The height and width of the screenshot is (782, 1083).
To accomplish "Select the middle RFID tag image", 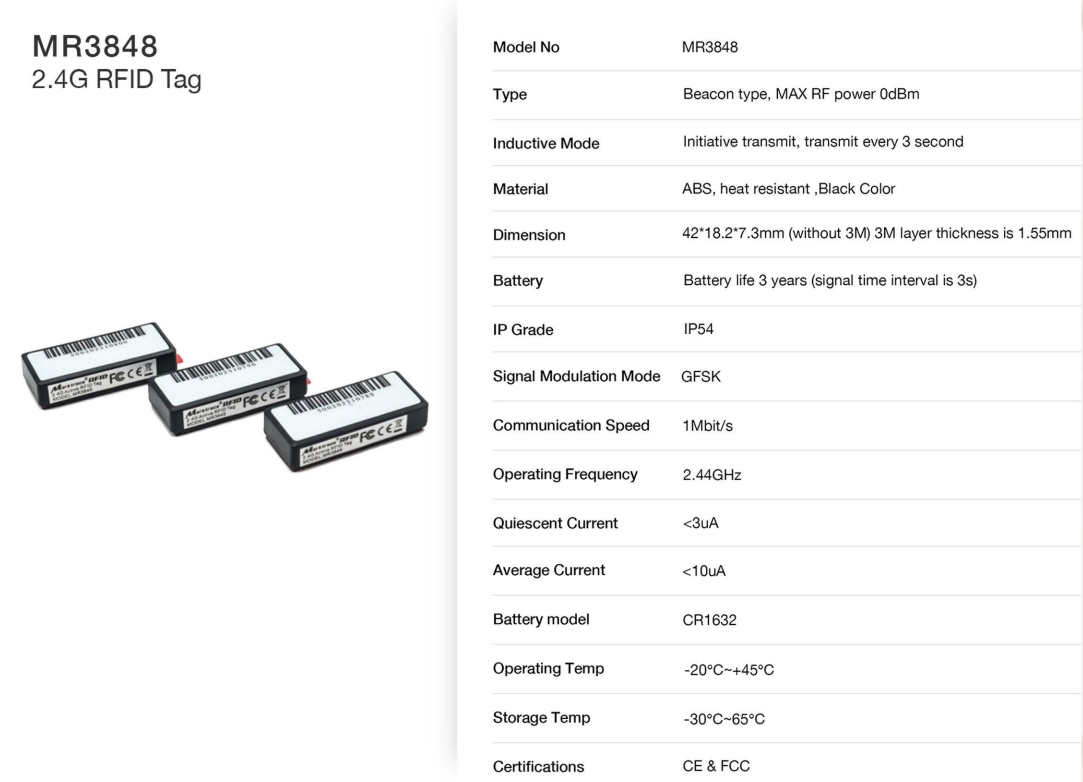I will coord(228,388).
